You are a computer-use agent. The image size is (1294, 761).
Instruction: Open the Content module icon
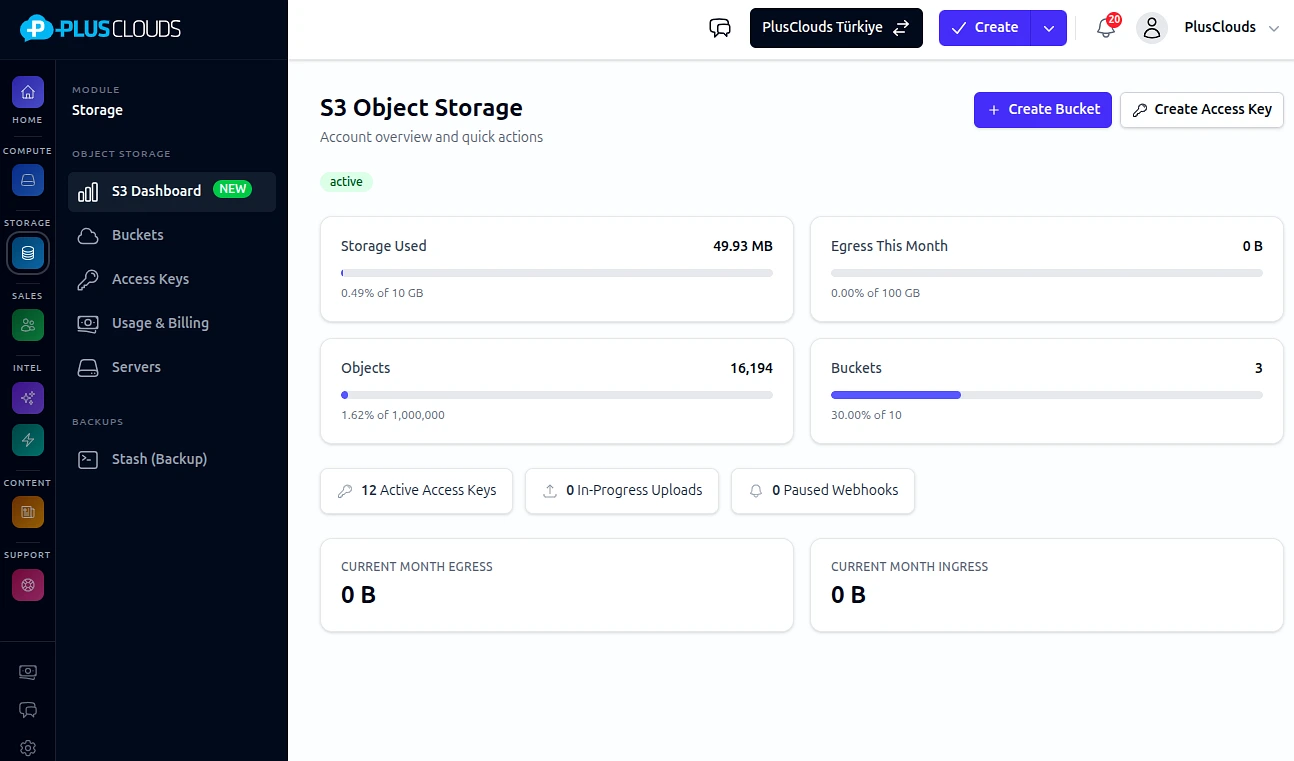(28, 512)
